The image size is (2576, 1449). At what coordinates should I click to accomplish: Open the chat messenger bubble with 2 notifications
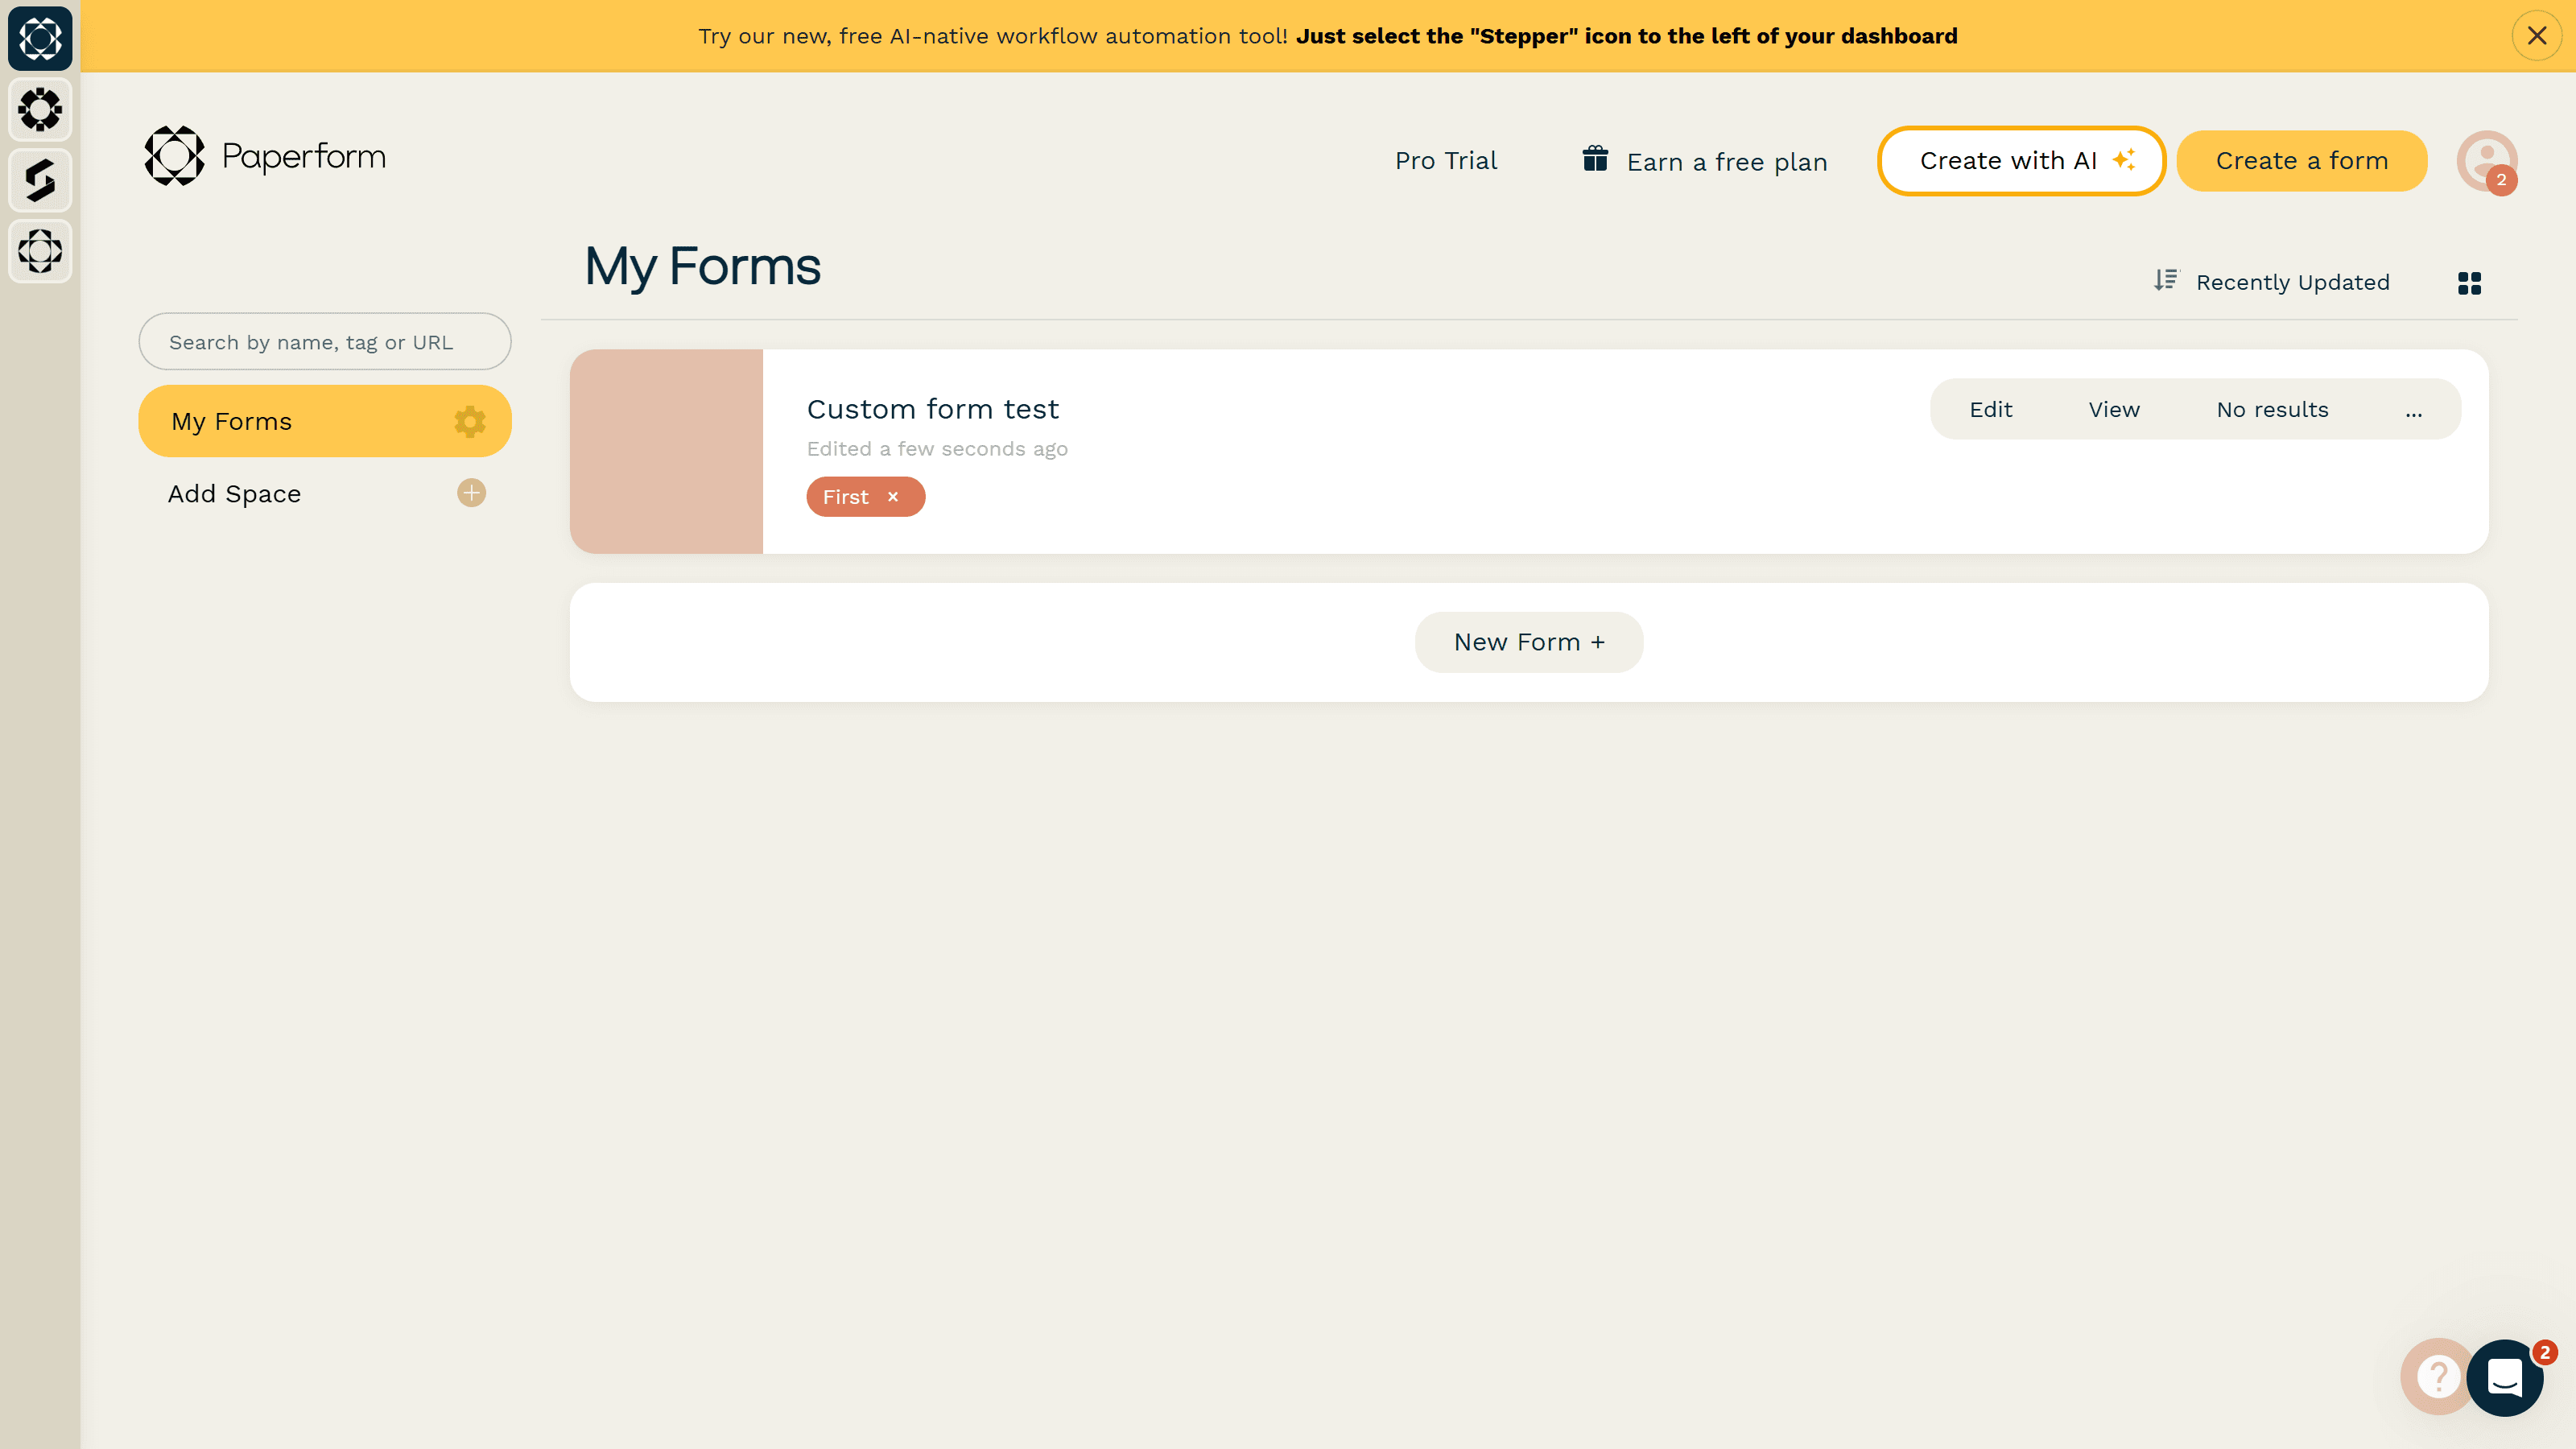pos(2505,1379)
